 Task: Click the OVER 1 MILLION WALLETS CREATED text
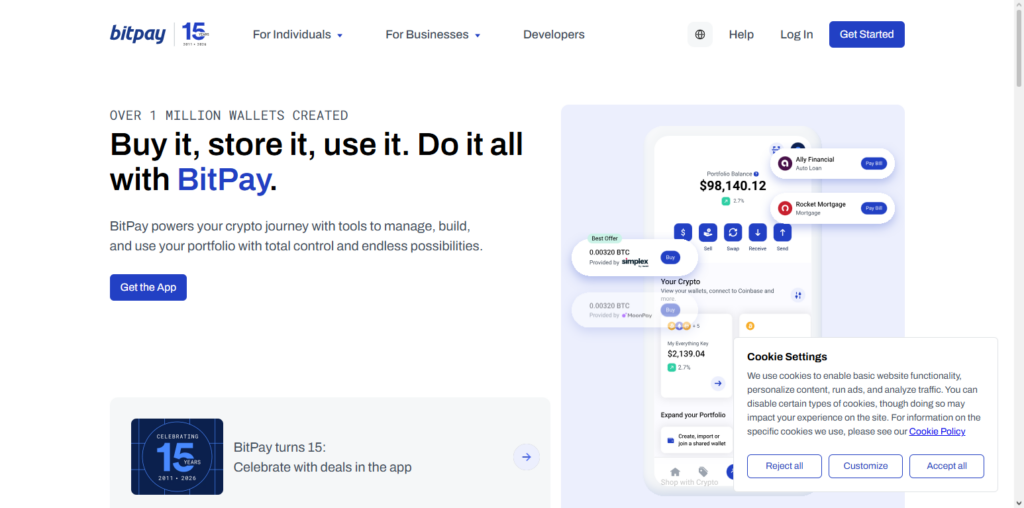[229, 116]
